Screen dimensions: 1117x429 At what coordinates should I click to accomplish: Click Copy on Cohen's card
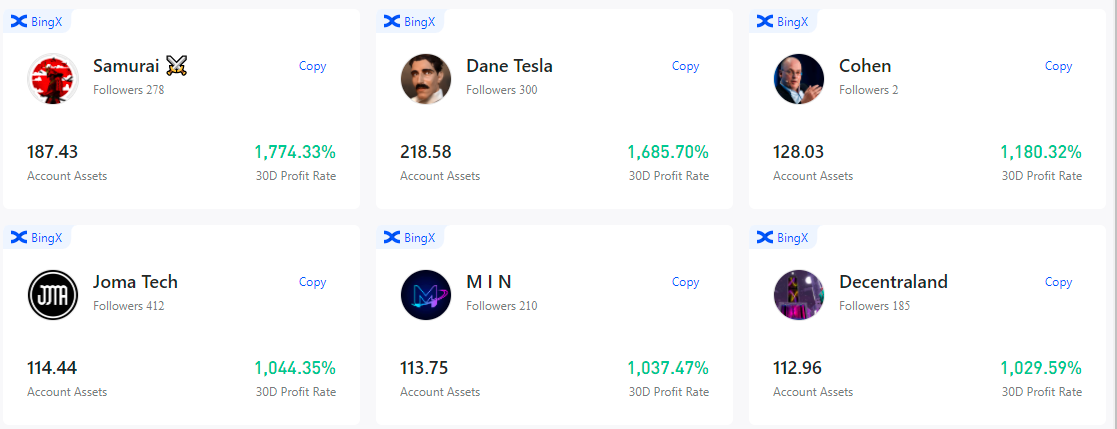(1059, 66)
